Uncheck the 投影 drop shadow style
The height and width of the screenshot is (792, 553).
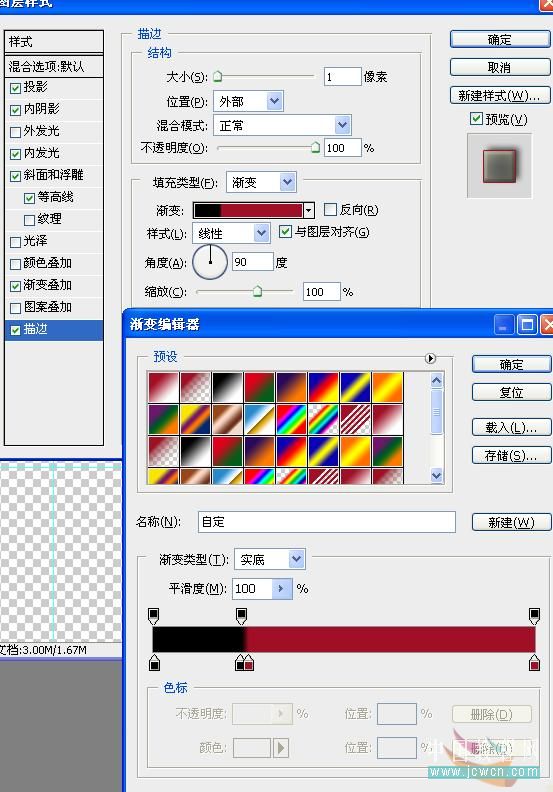pyautogui.click(x=15, y=88)
